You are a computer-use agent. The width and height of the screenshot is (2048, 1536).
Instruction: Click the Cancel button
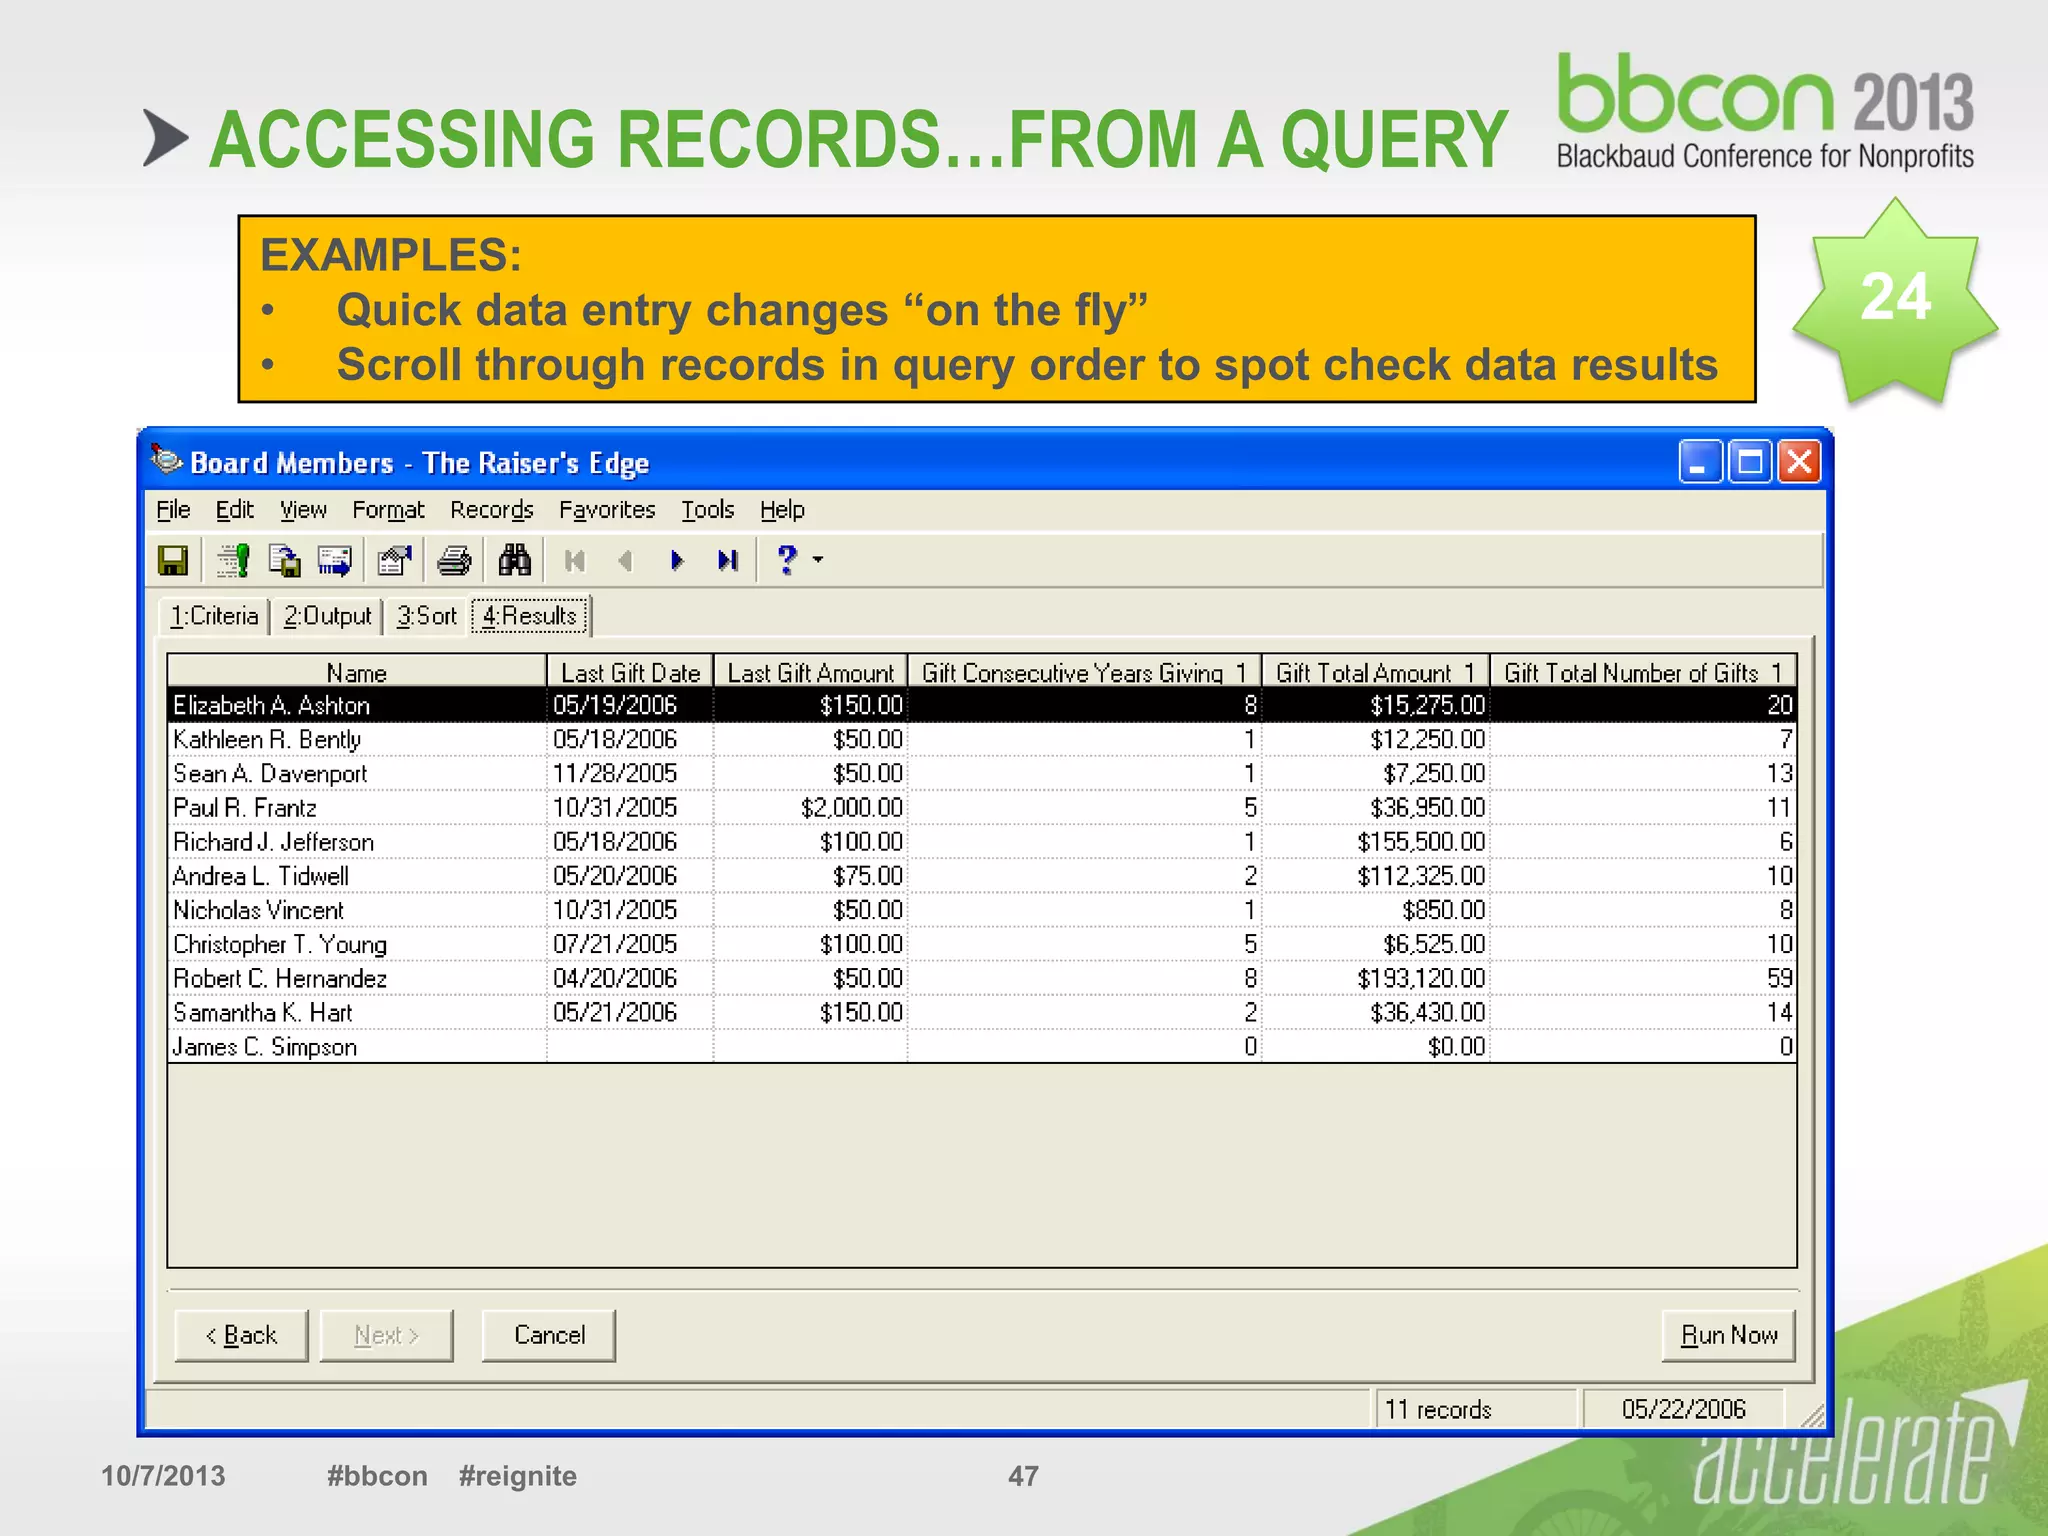(x=549, y=1336)
